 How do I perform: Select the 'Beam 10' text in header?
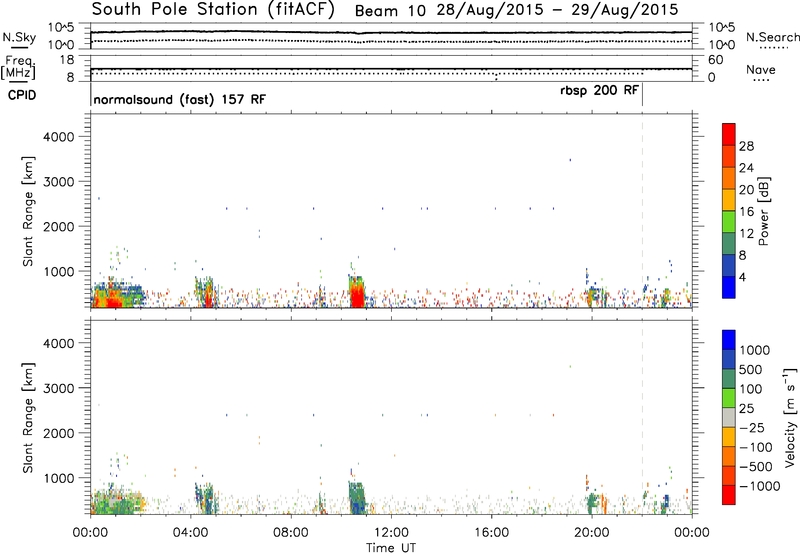pyautogui.click(x=390, y=11)
